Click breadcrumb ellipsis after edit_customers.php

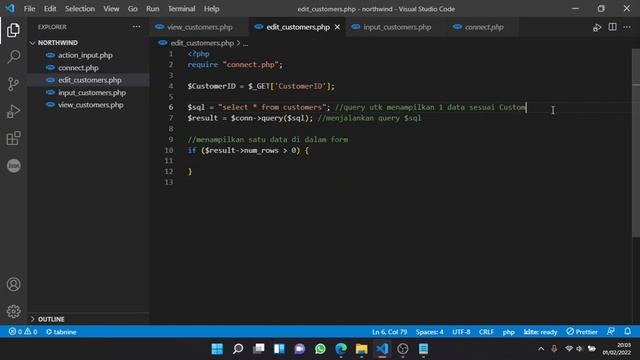(x=245, y=43)
